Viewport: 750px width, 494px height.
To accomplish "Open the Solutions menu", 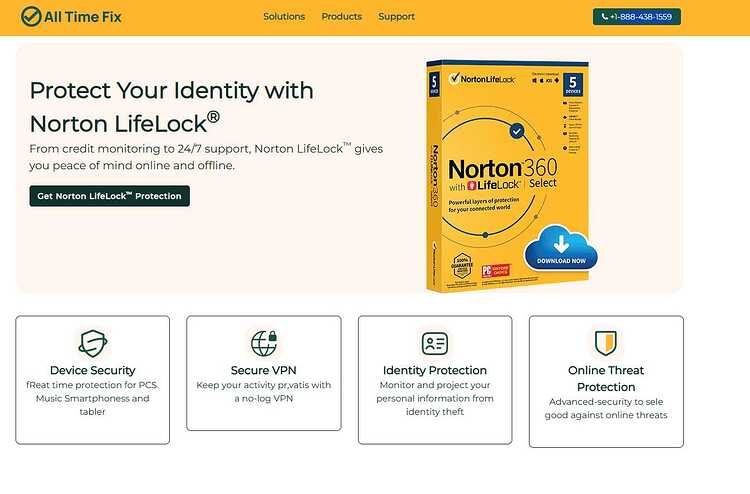I will (x=284, y=17).
